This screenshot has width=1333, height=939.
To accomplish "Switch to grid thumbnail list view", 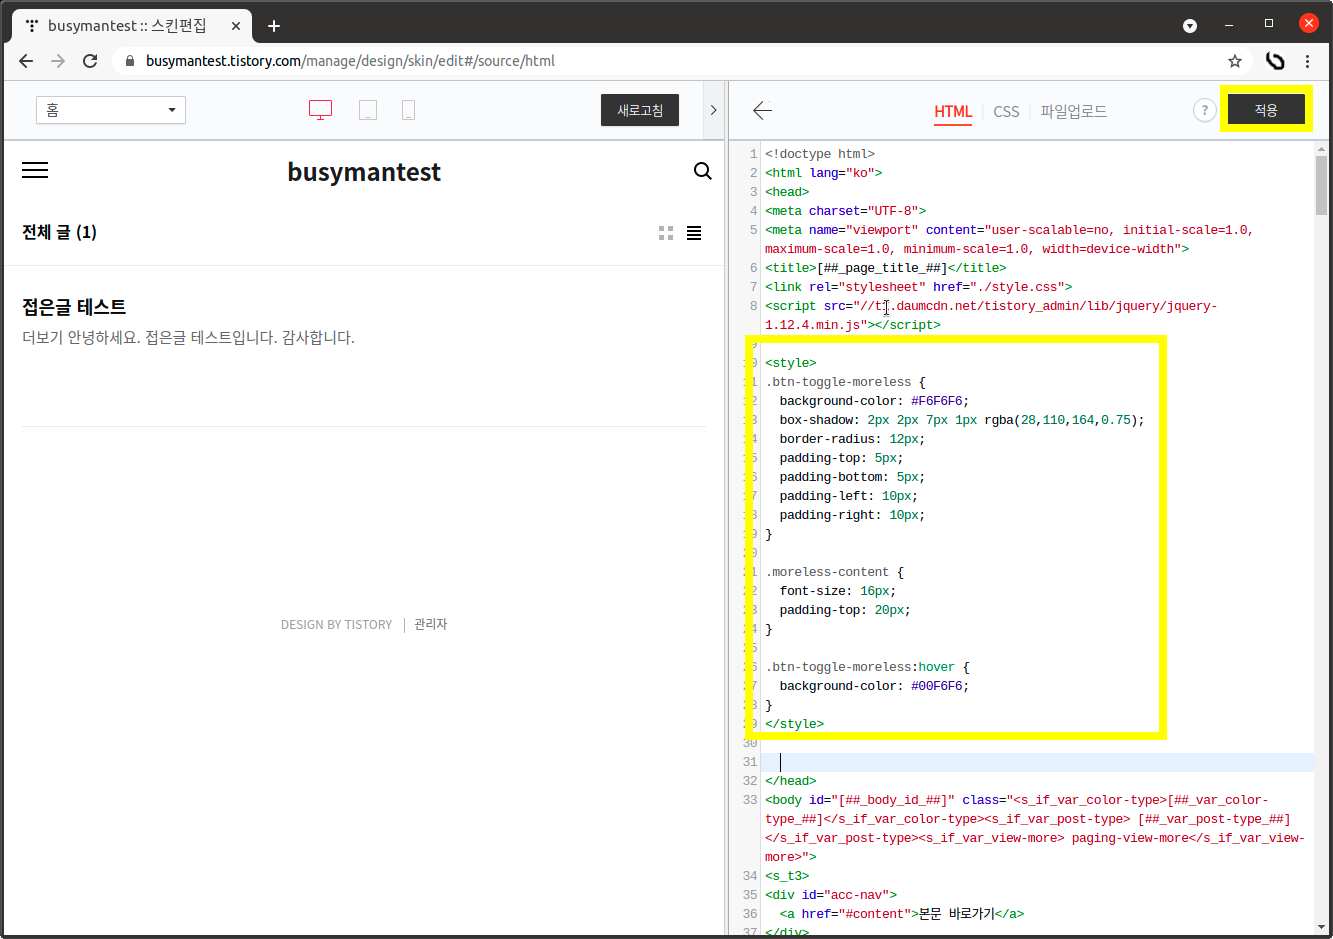I will point(666,233).
